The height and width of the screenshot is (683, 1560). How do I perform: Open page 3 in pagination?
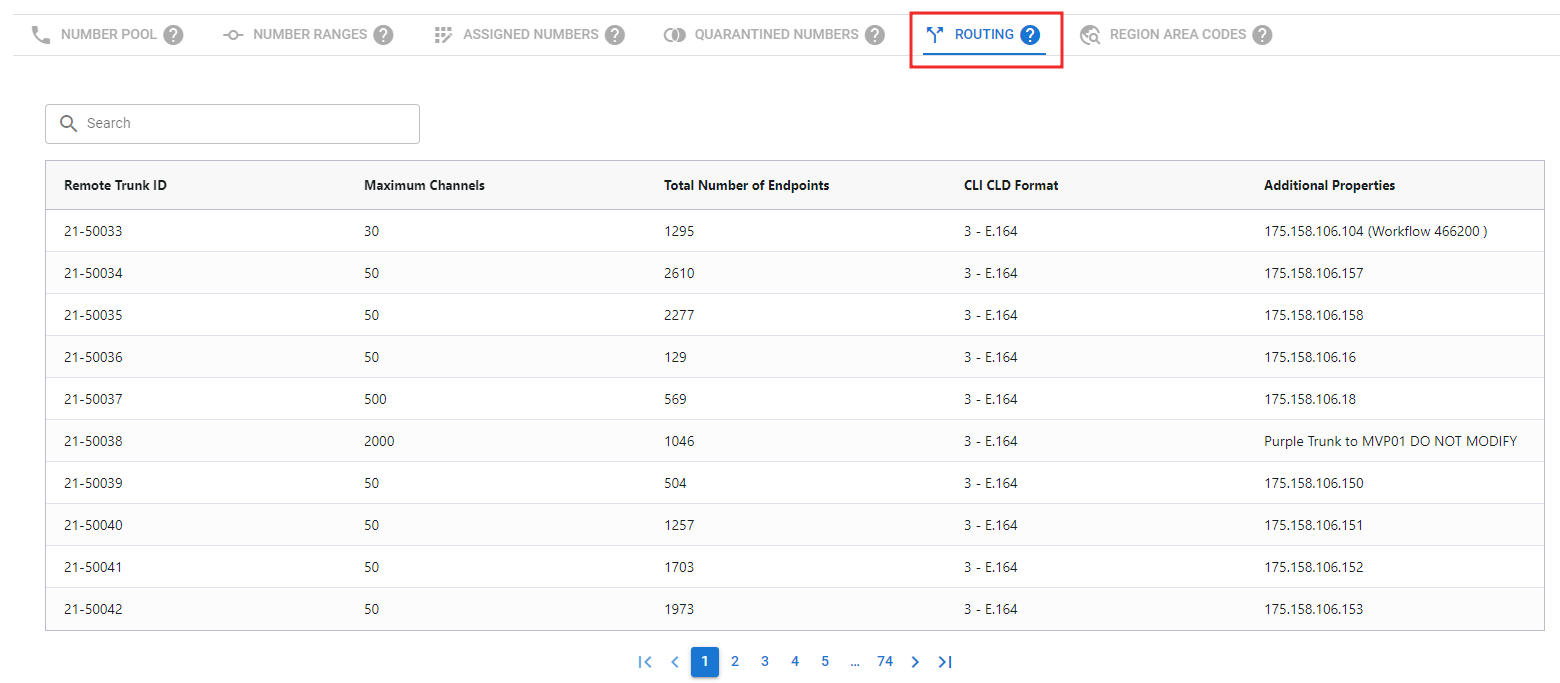tap(765, 662)
